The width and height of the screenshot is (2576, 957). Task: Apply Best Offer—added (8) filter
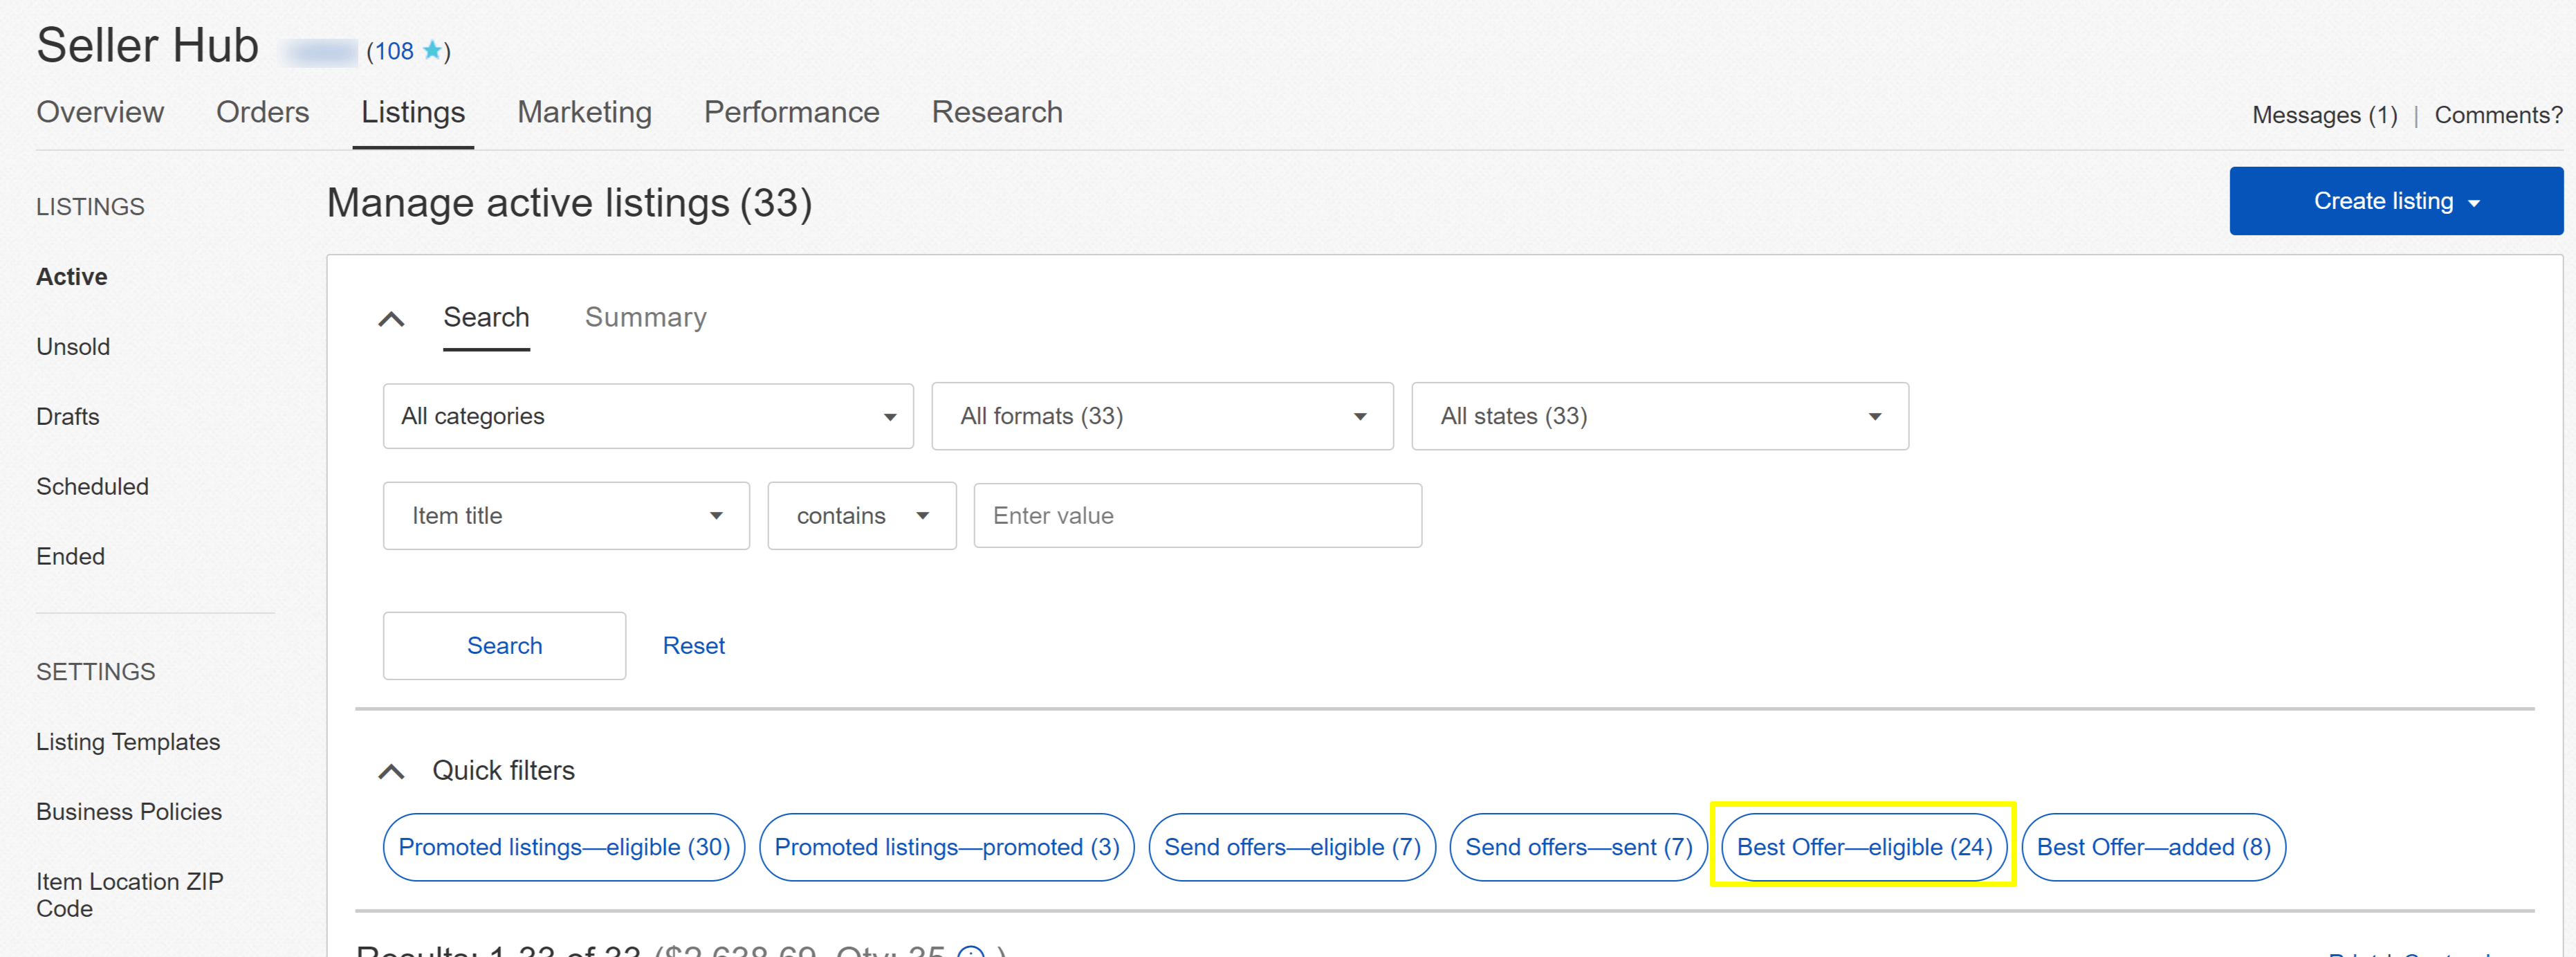[x=2153, y=847]
